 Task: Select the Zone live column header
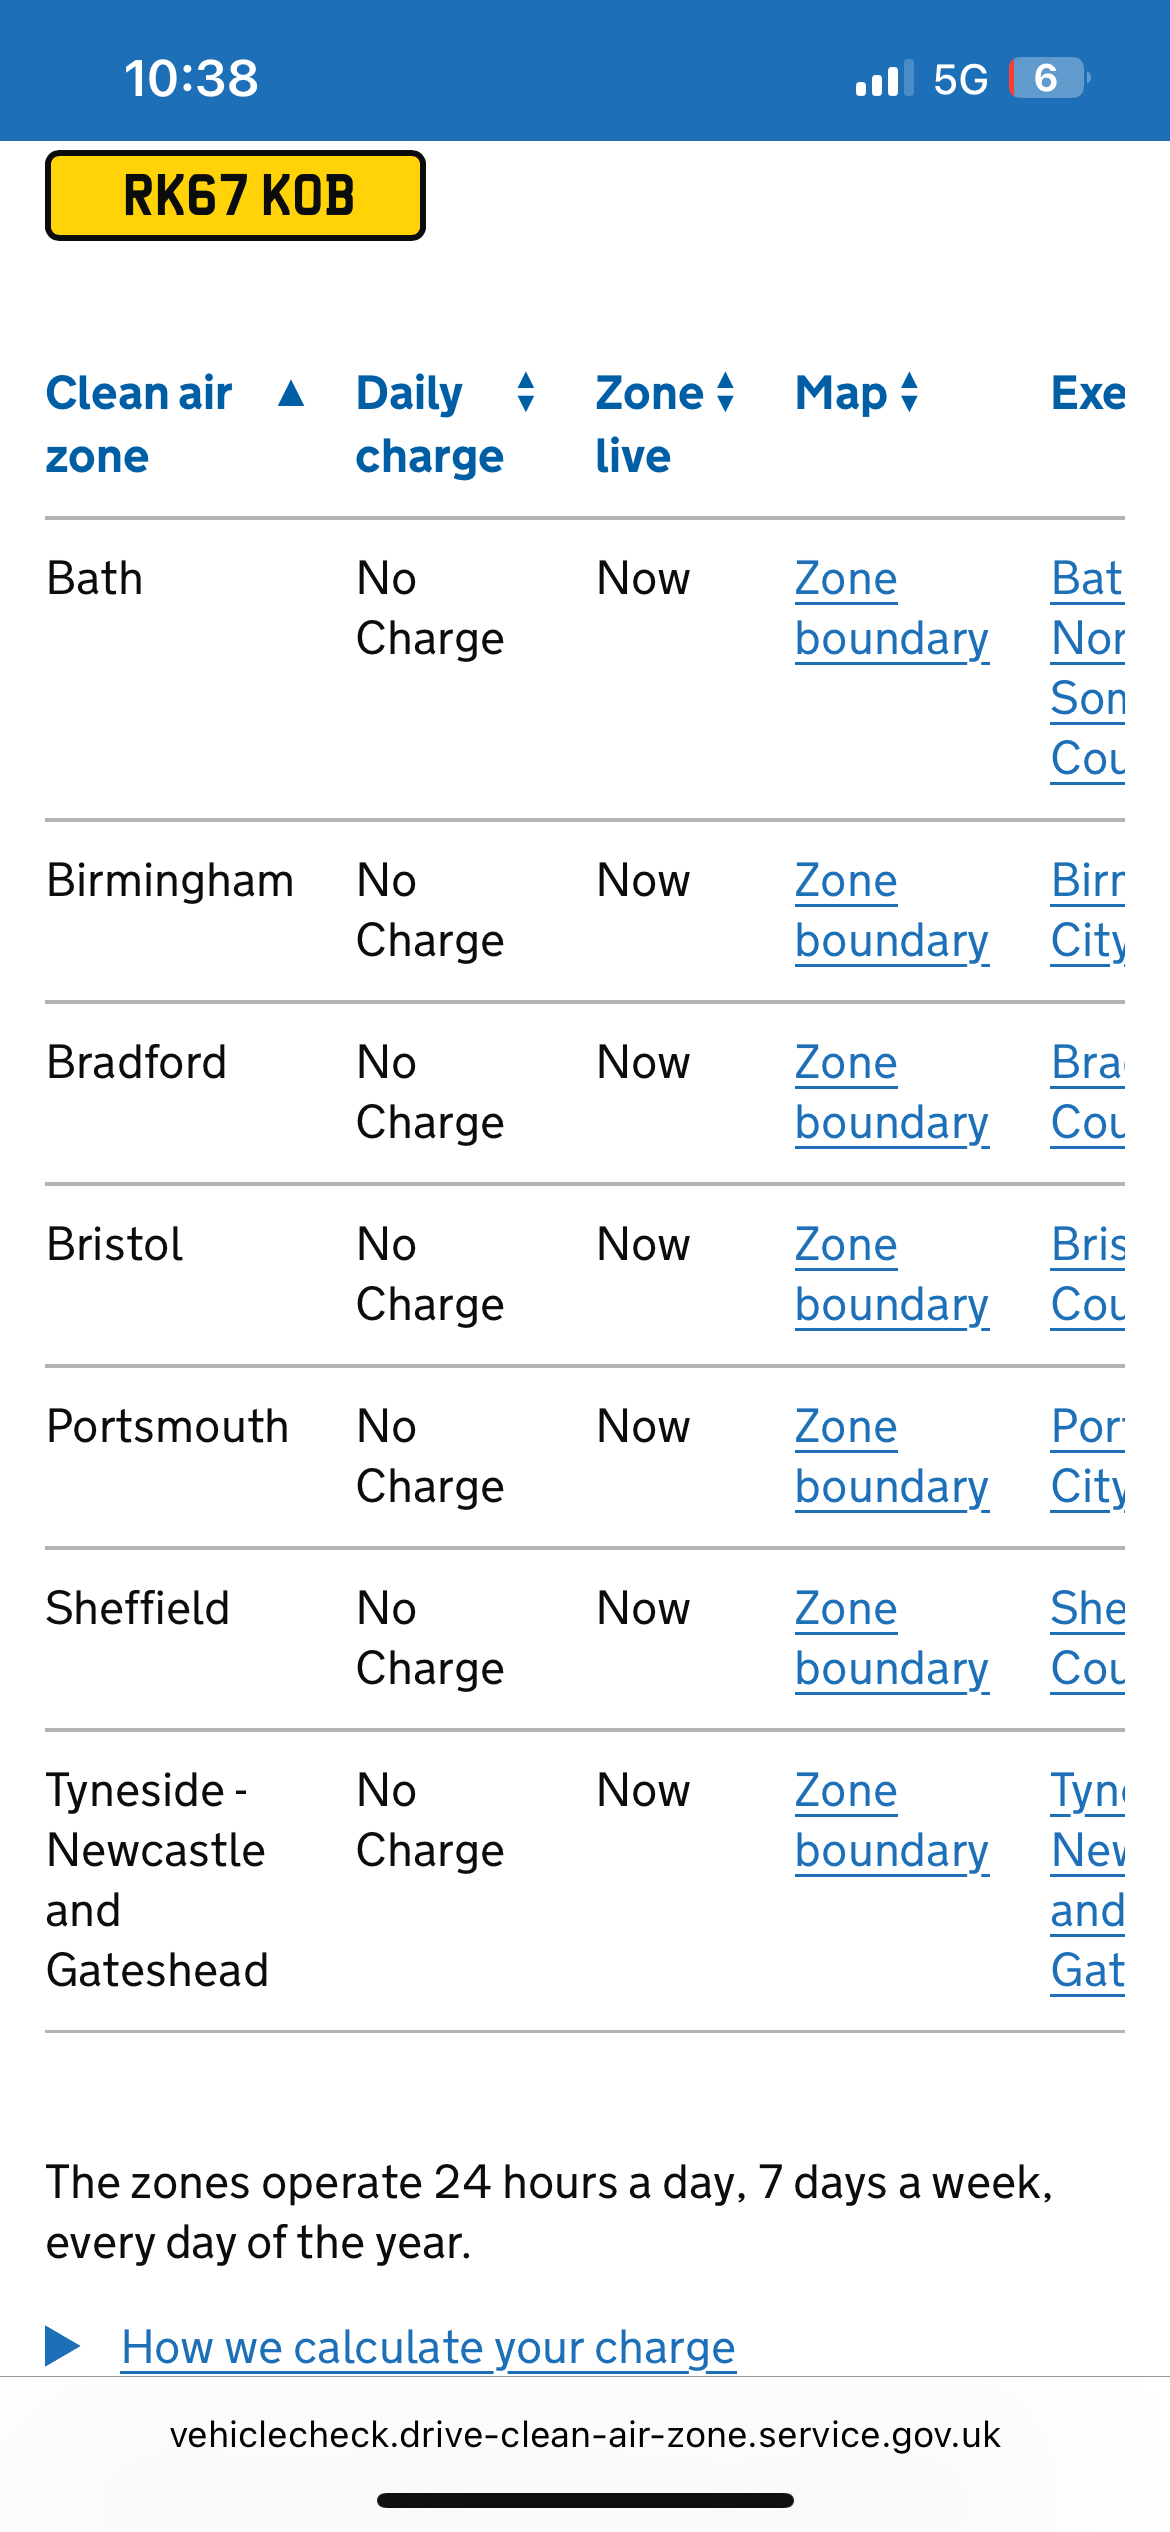pyautogui.click(x=650, y=424)
